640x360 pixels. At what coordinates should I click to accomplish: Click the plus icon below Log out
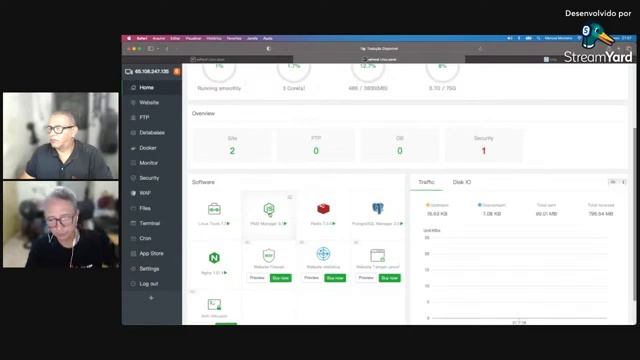[x=151, y=298]
